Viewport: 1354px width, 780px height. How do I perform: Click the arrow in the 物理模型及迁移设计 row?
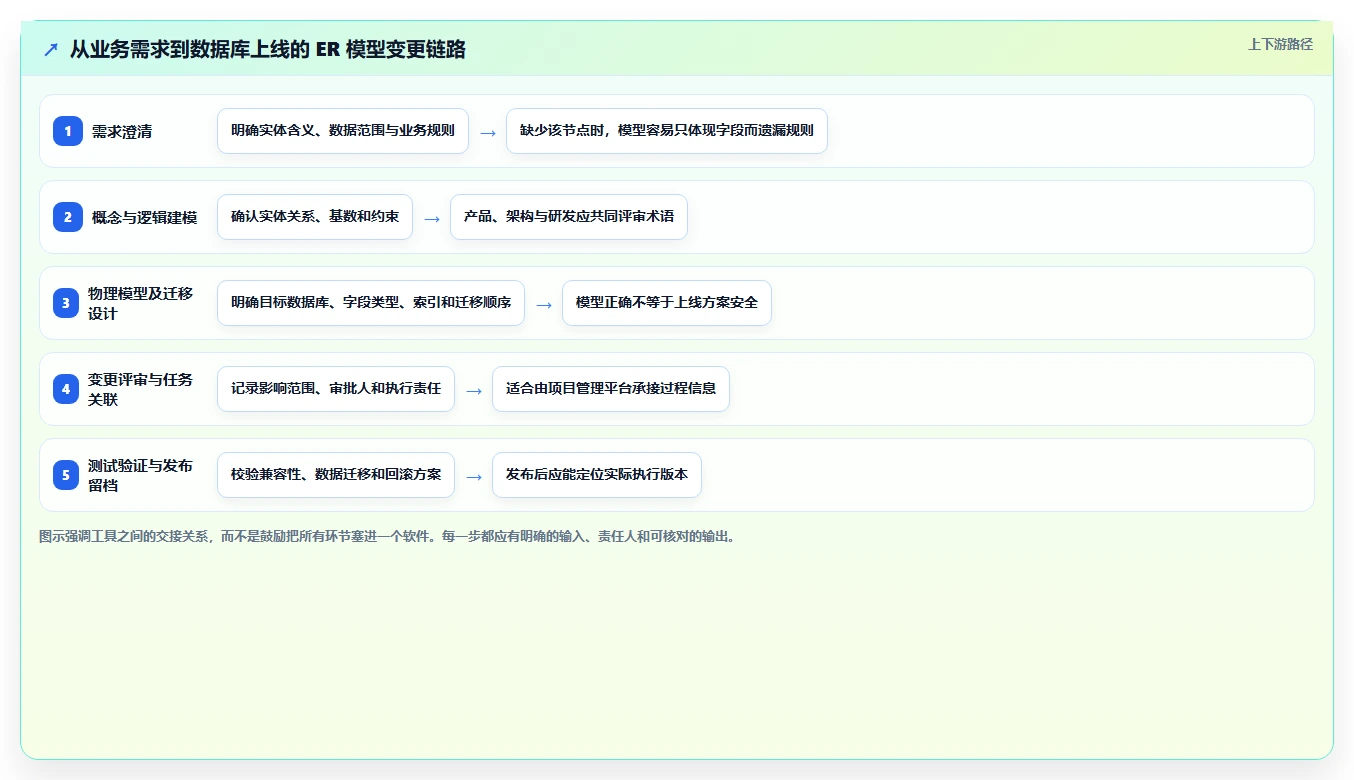[x=544, y=304]
